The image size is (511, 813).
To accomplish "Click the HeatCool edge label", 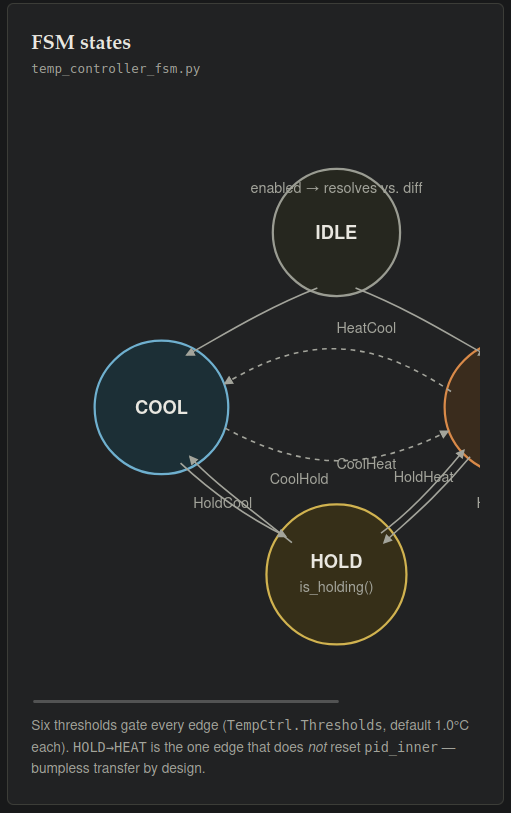I will (366, 328).
